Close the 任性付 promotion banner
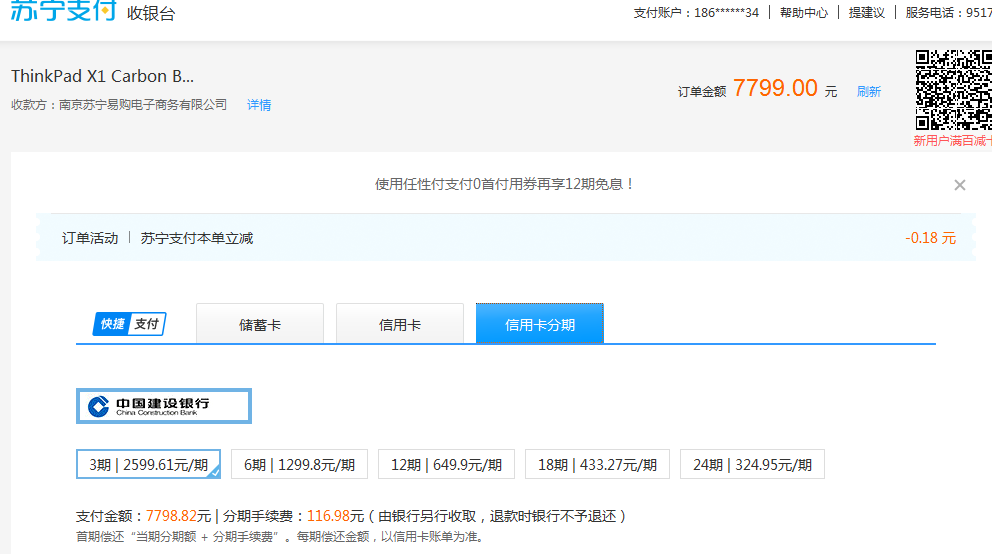 coord(960,185)
